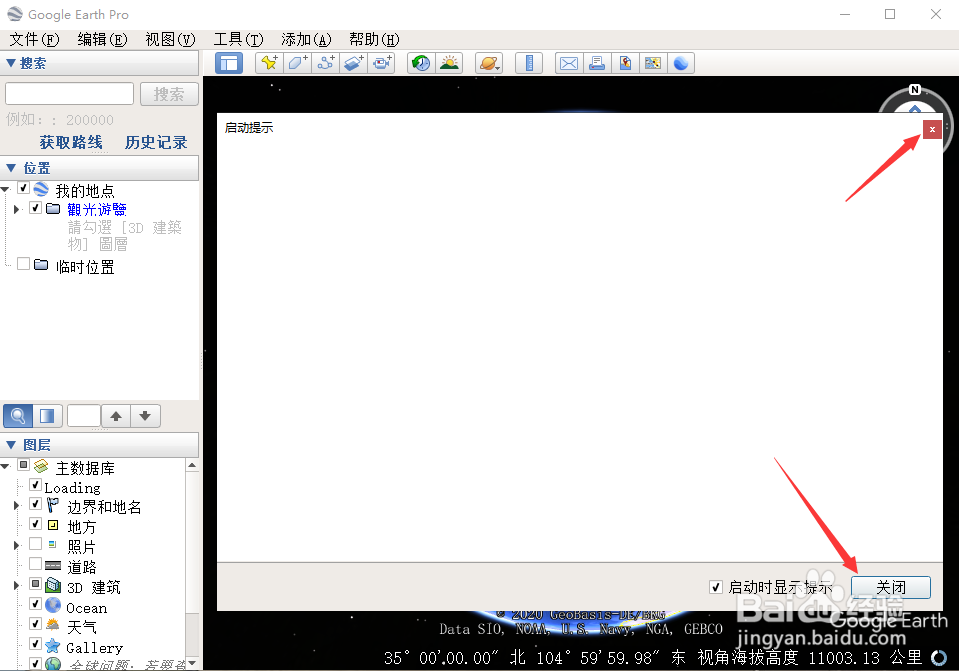Open the 编辑(E) menu
The image size is (959, 671).
click(102, 40)
